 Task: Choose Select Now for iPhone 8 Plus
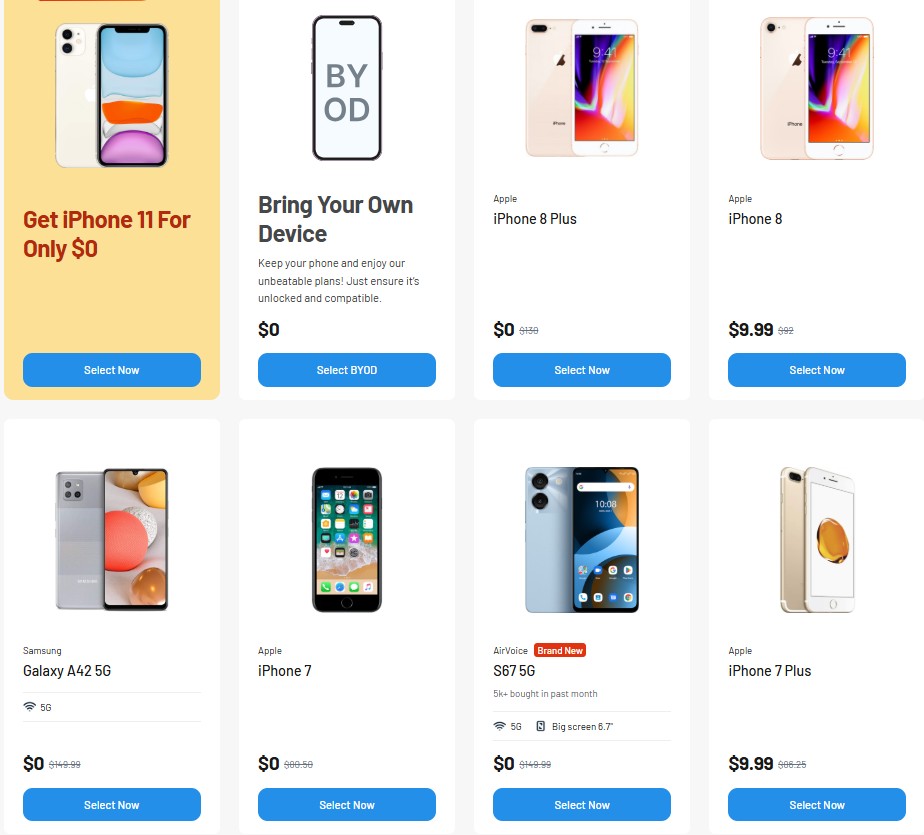pyautogui.click(x=582, y=370)
